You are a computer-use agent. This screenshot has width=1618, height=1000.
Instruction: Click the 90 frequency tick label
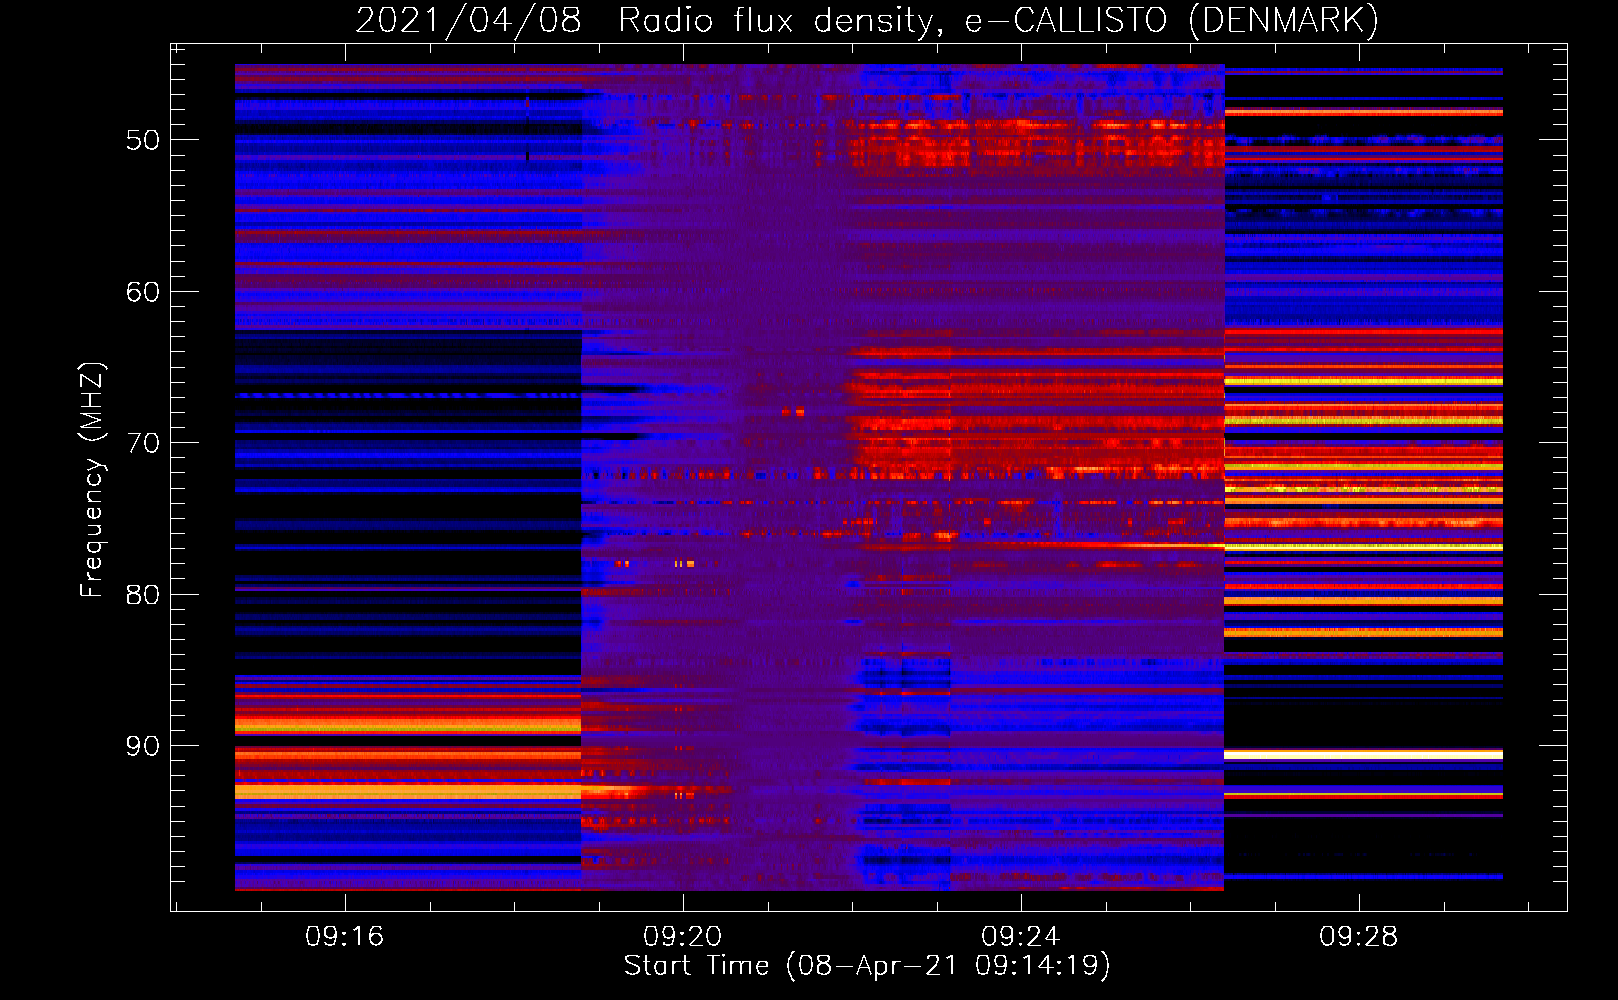[143, 746]
